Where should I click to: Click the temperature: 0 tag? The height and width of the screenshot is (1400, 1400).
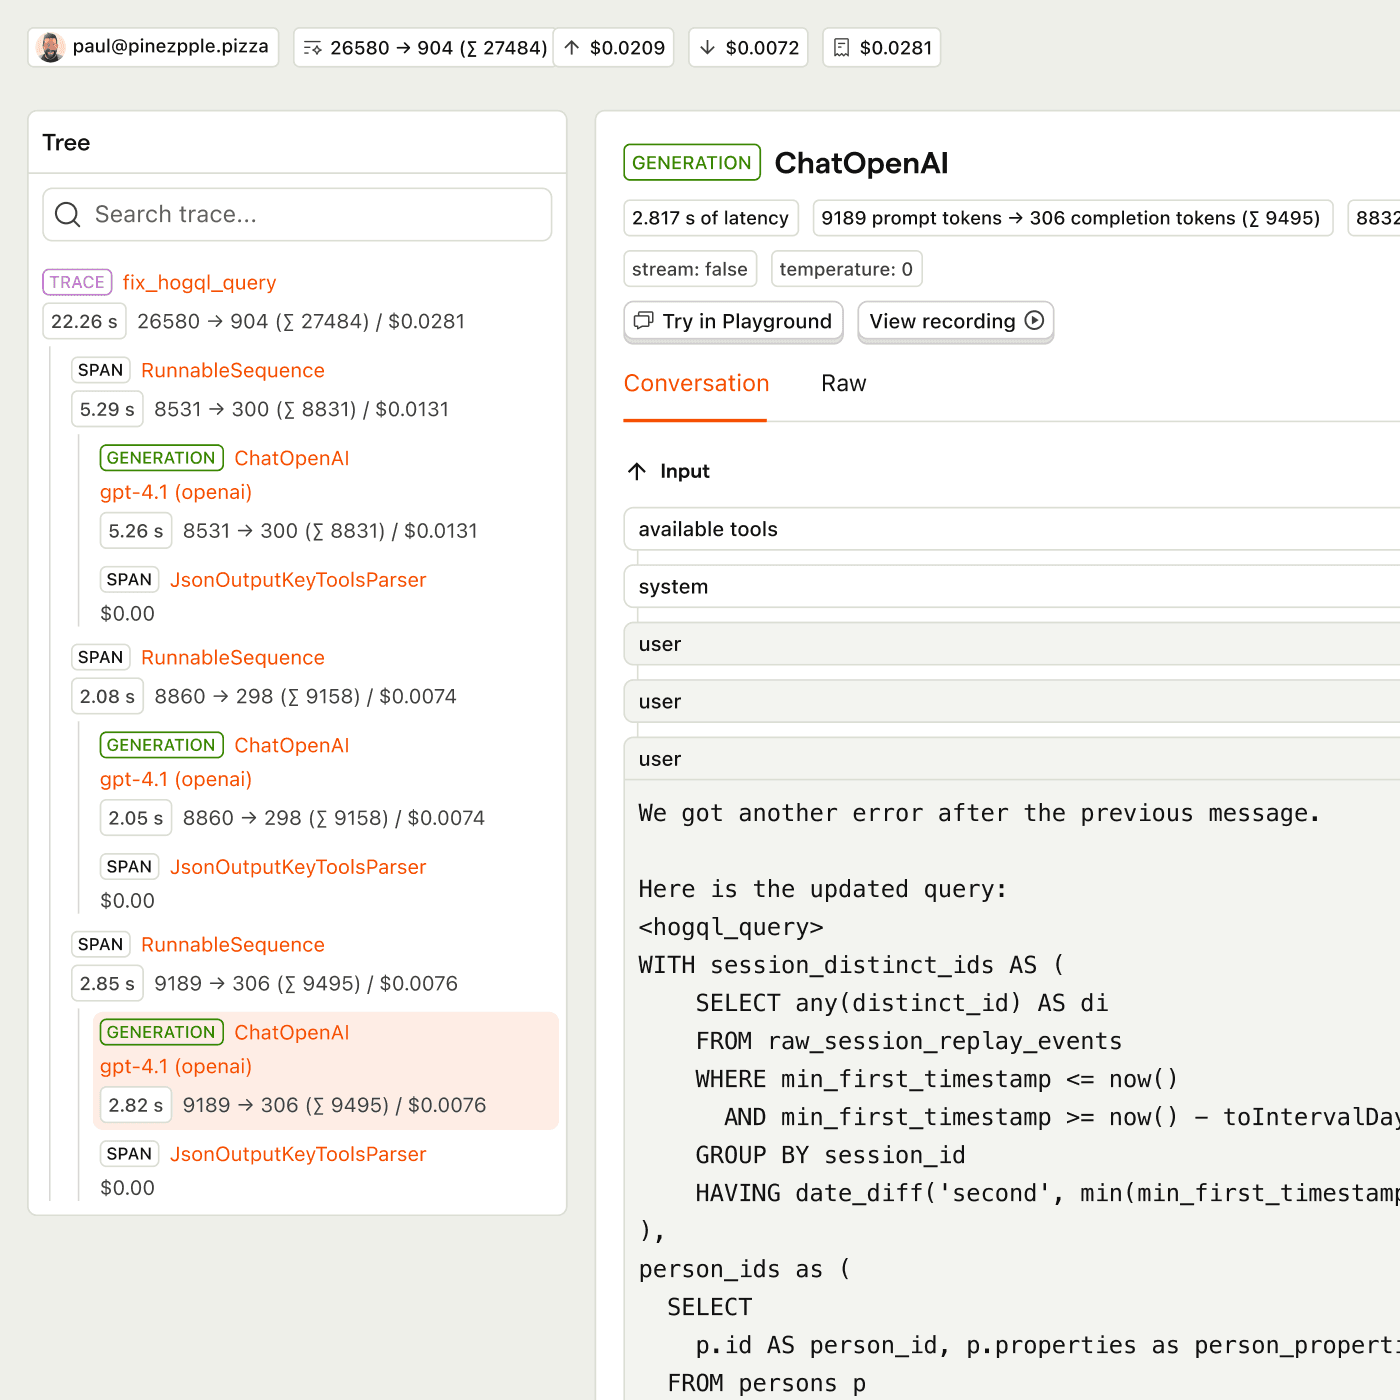tap(846, 269)
